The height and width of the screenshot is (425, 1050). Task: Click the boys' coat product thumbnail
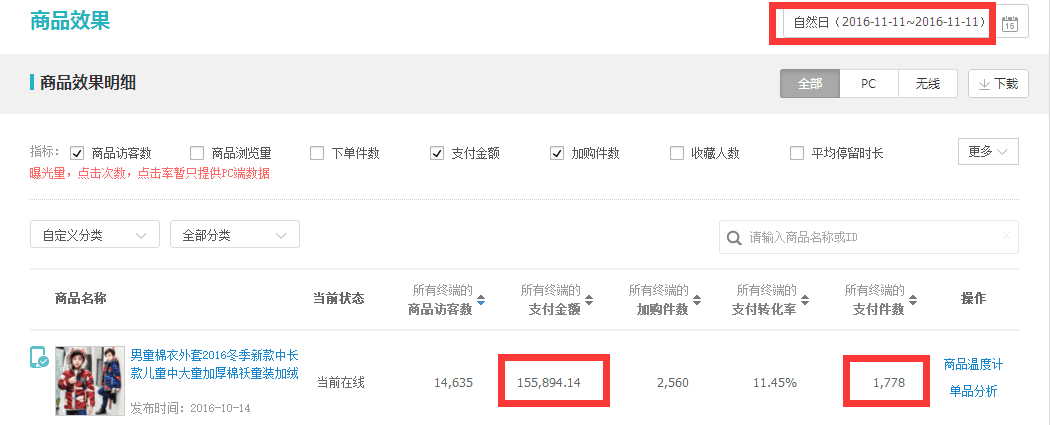[x=90, y=381]
